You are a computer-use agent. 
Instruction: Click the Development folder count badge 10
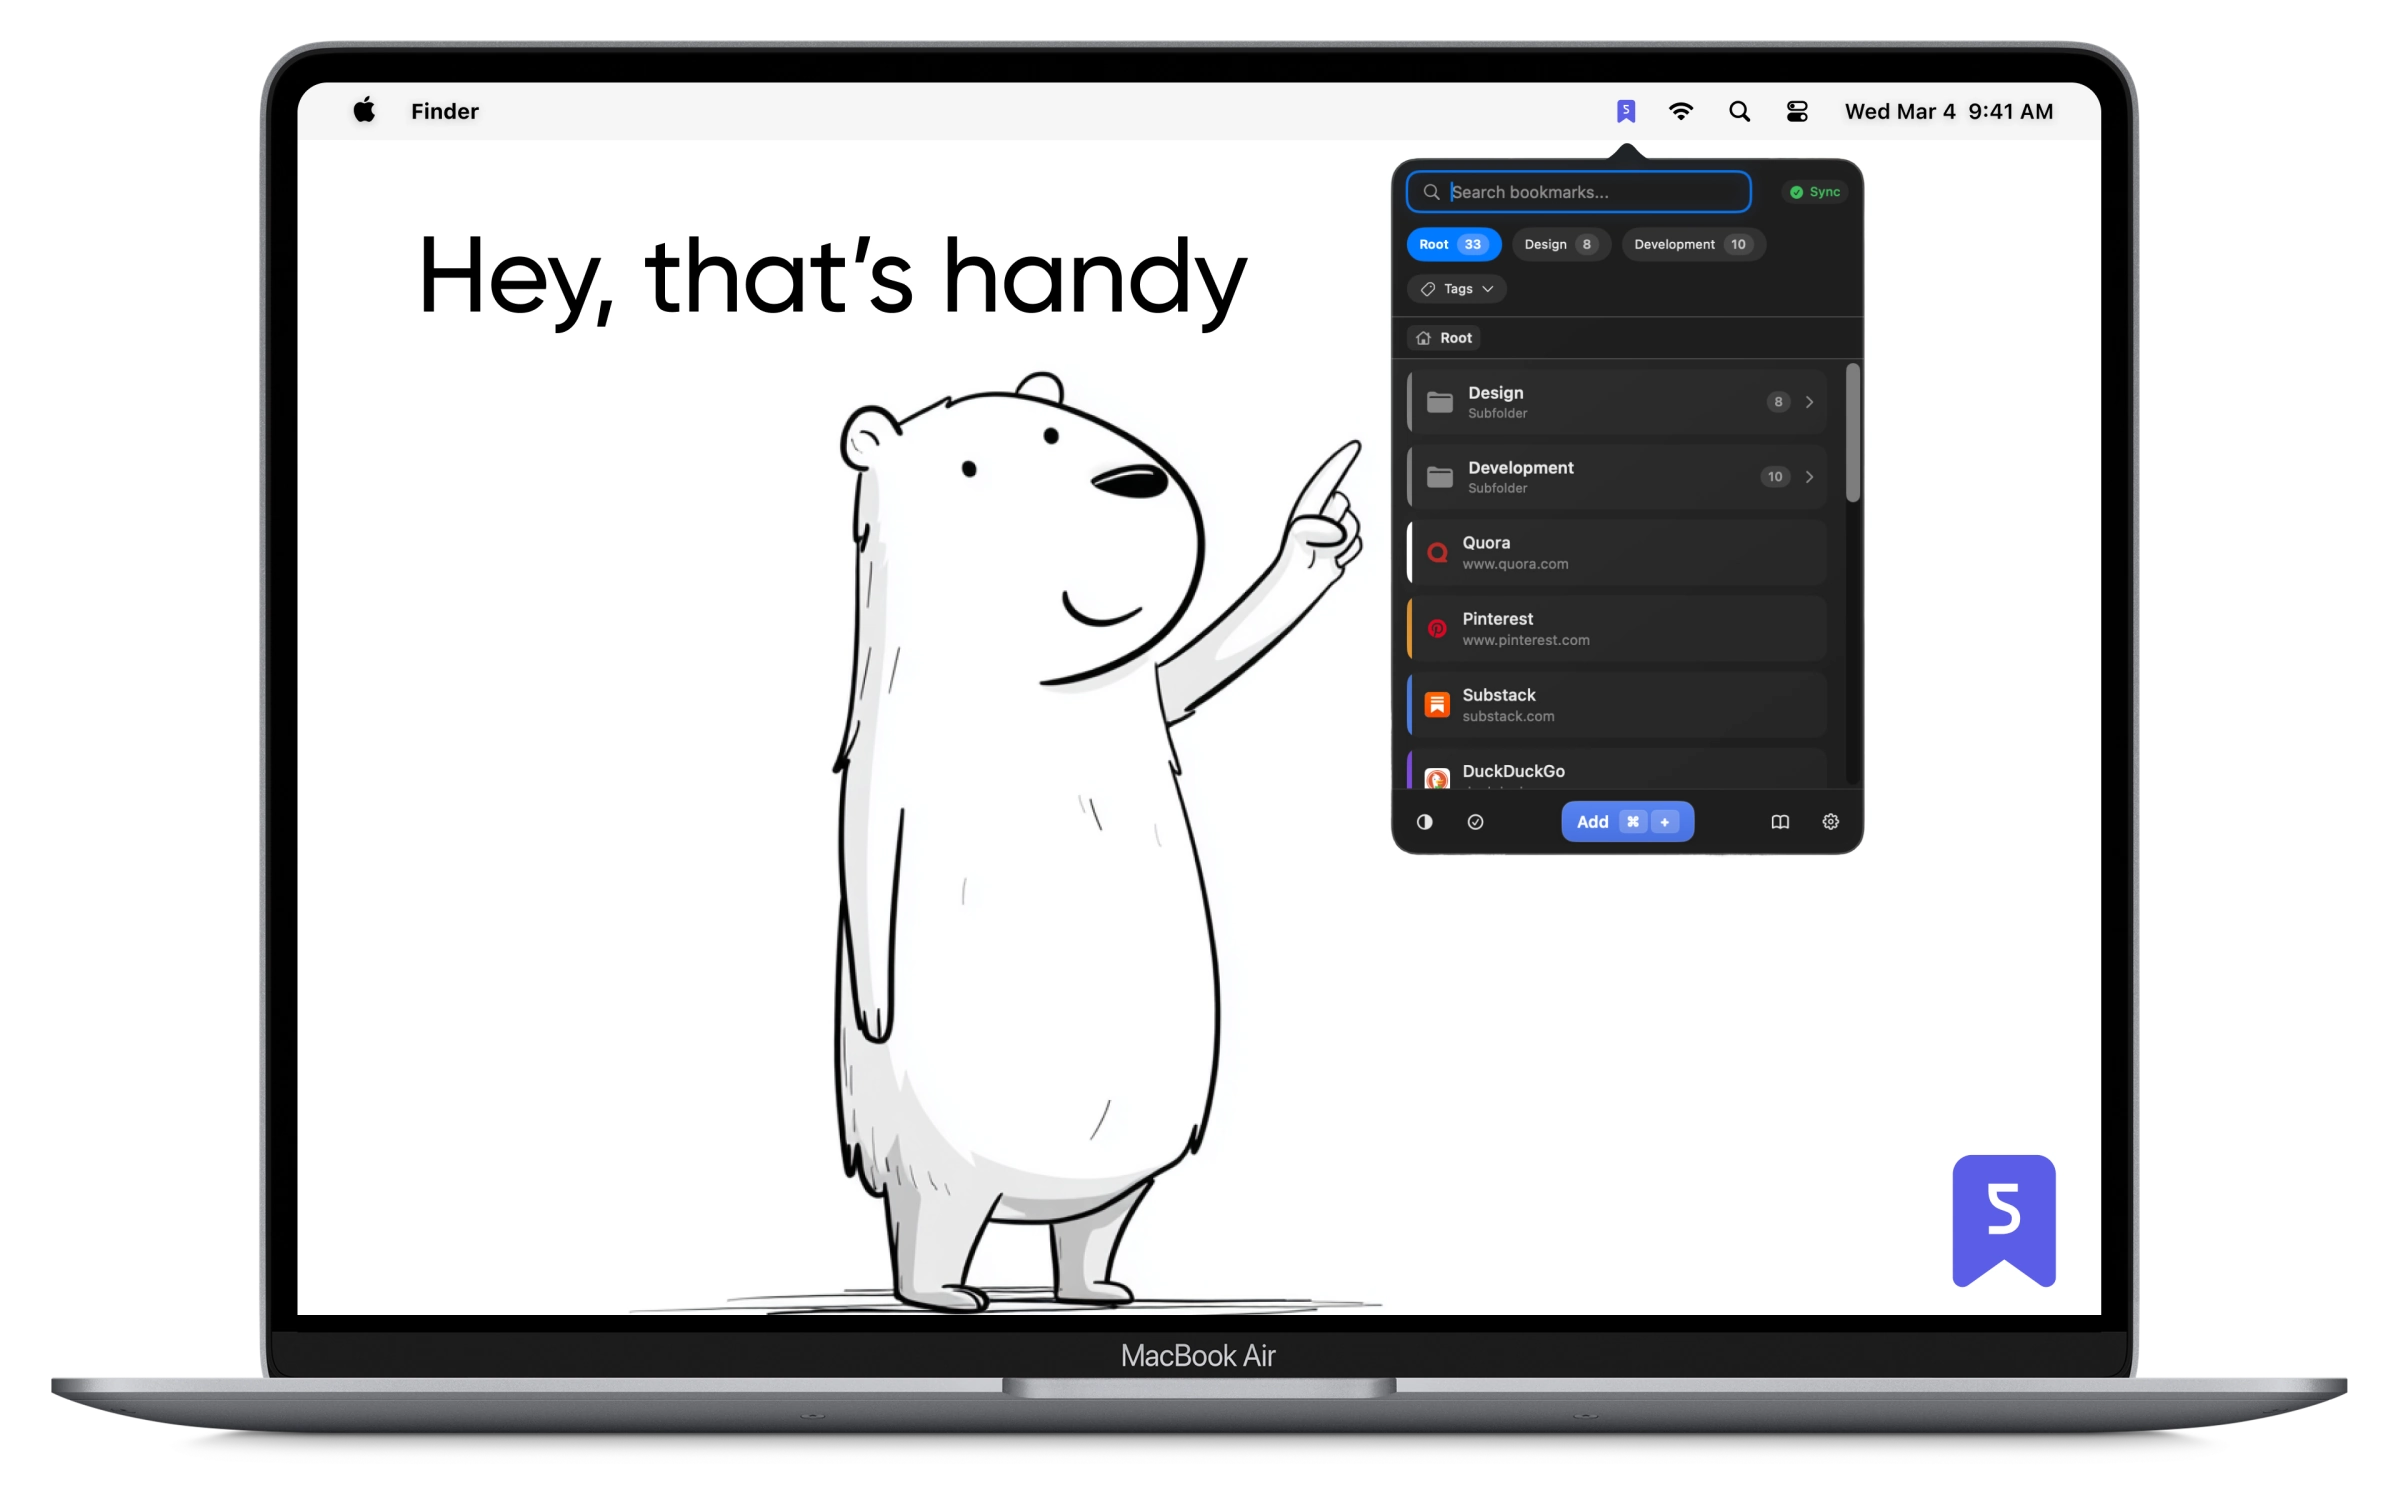pyautogui.click(x=1775, y=477)
